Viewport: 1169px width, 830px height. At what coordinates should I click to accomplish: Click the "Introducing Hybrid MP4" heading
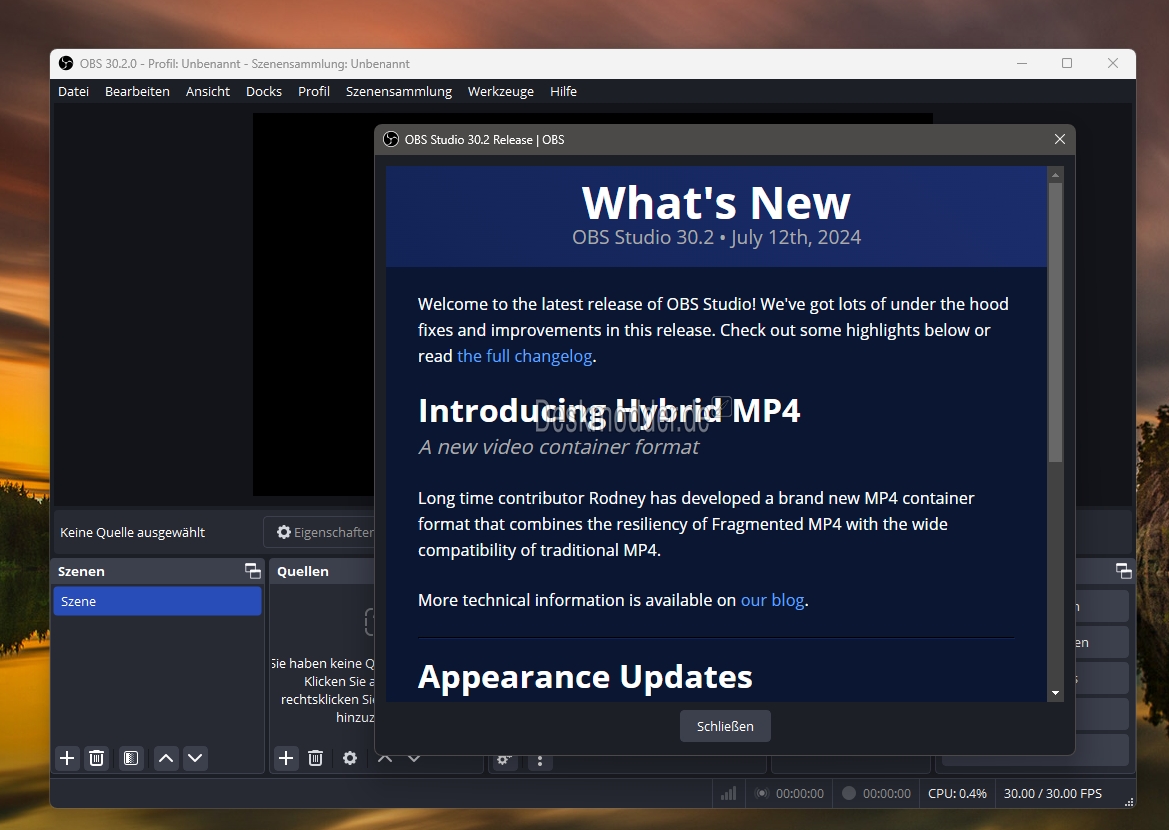[609, 410]
